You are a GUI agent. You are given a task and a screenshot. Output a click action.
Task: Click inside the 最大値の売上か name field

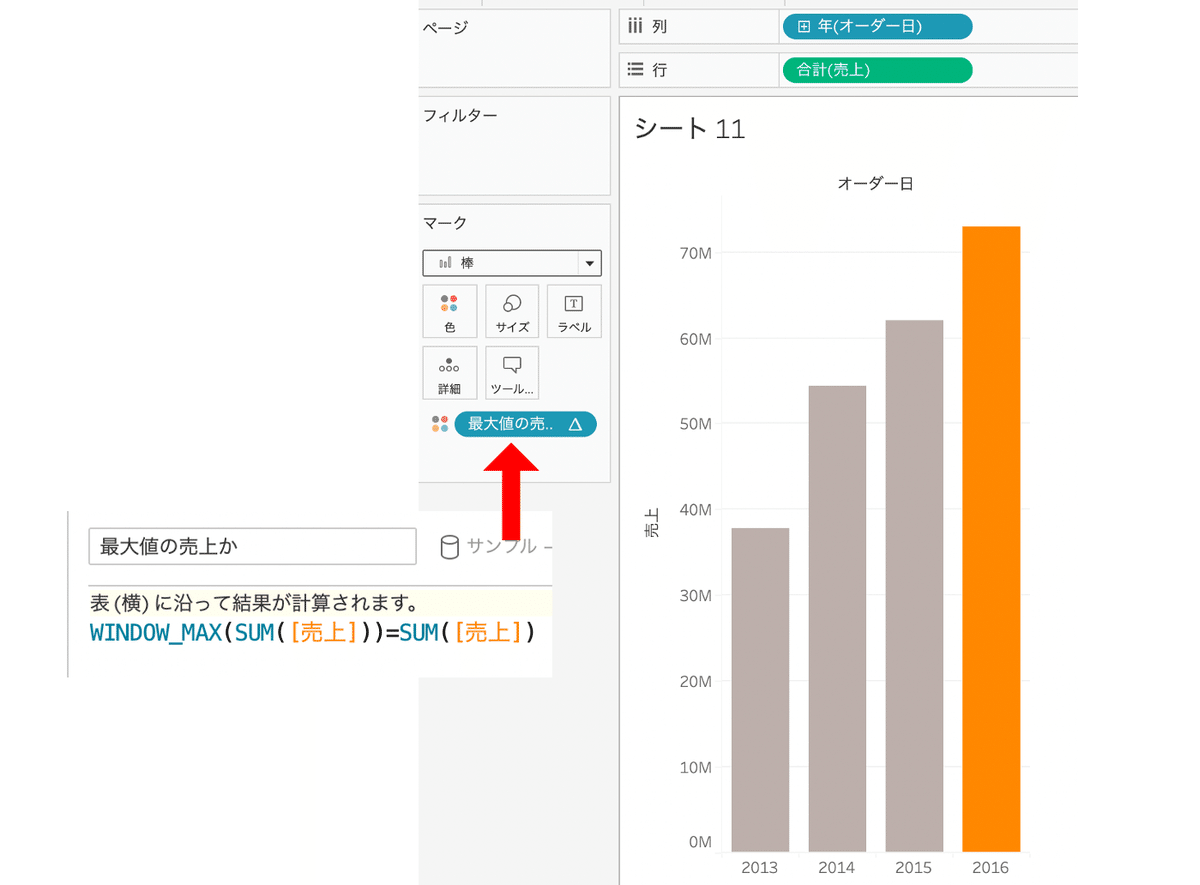[250, 546]
